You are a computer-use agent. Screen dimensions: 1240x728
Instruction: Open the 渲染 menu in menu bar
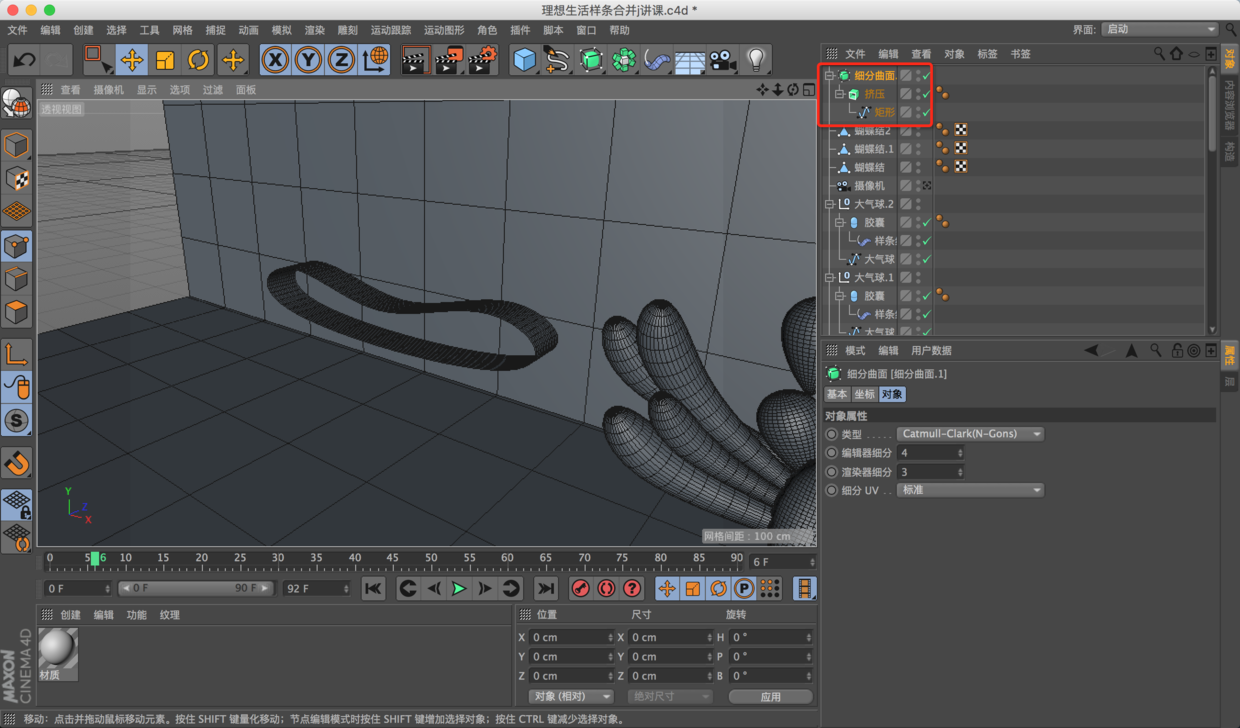tap(314, 30)
